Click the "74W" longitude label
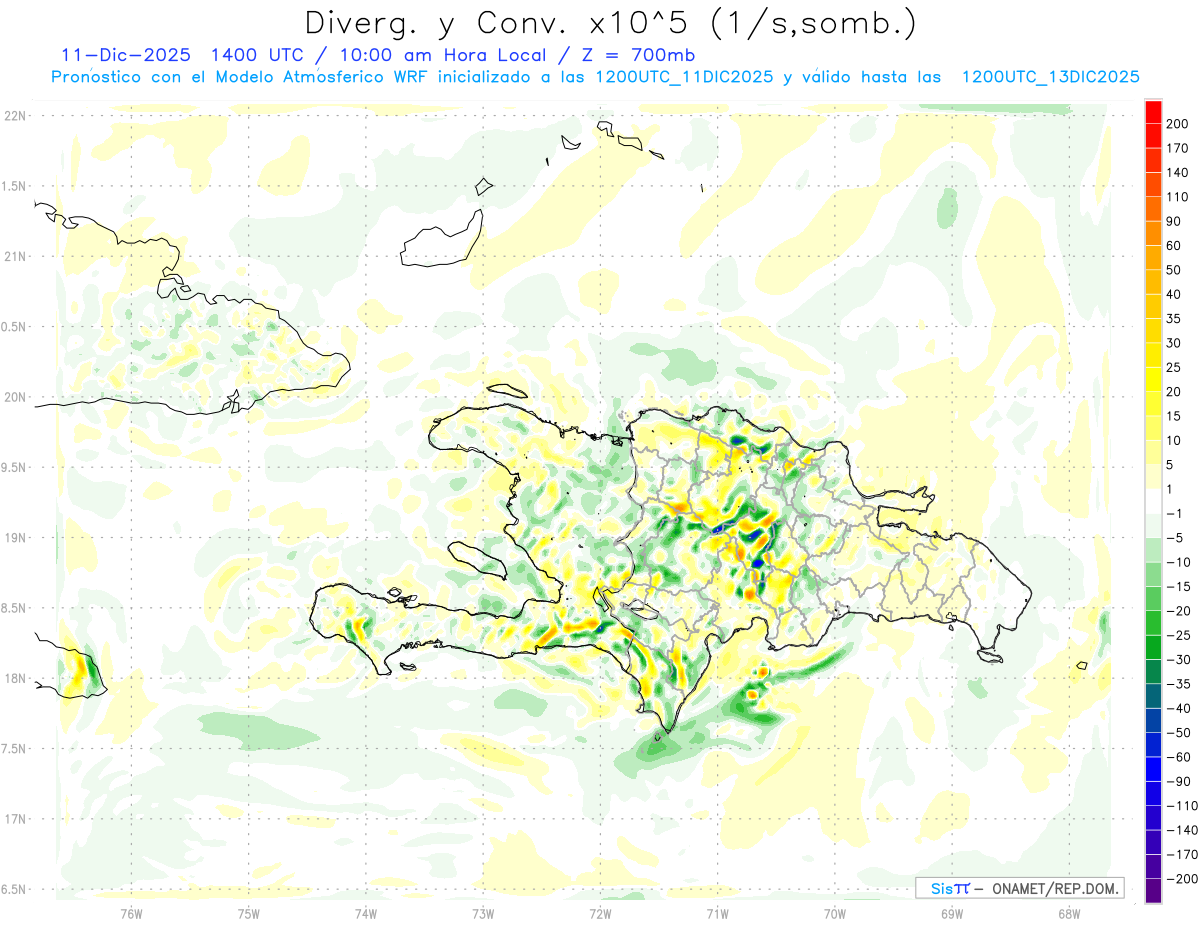This screenshot has width=1200, height=927. click(x=366, y=914)
